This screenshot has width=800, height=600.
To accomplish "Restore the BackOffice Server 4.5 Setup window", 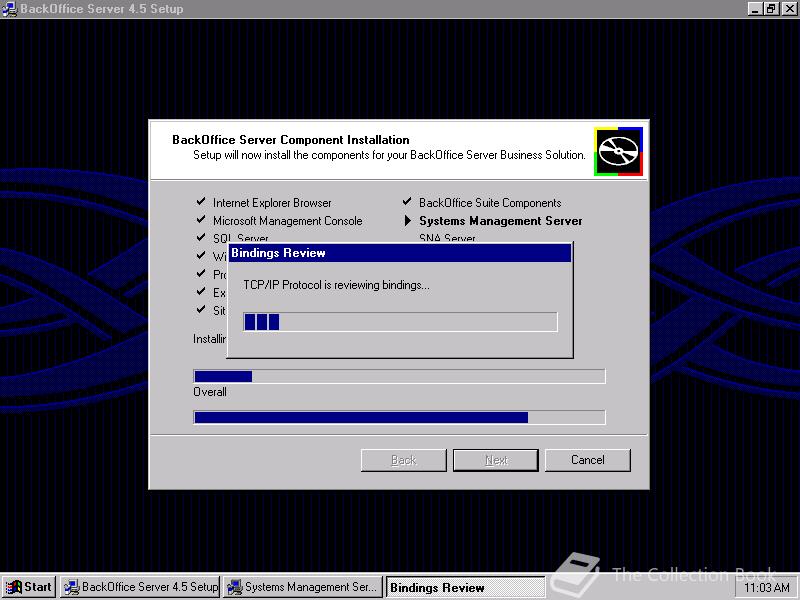I will coord(771,9).
